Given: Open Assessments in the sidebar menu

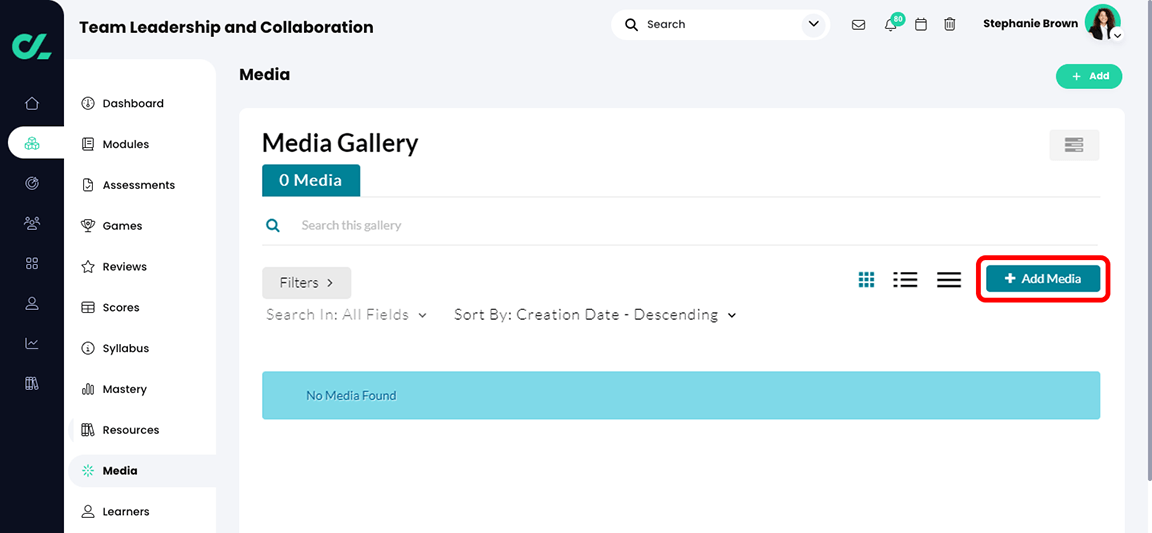Looking at the screenshot, I should (138, 185).
